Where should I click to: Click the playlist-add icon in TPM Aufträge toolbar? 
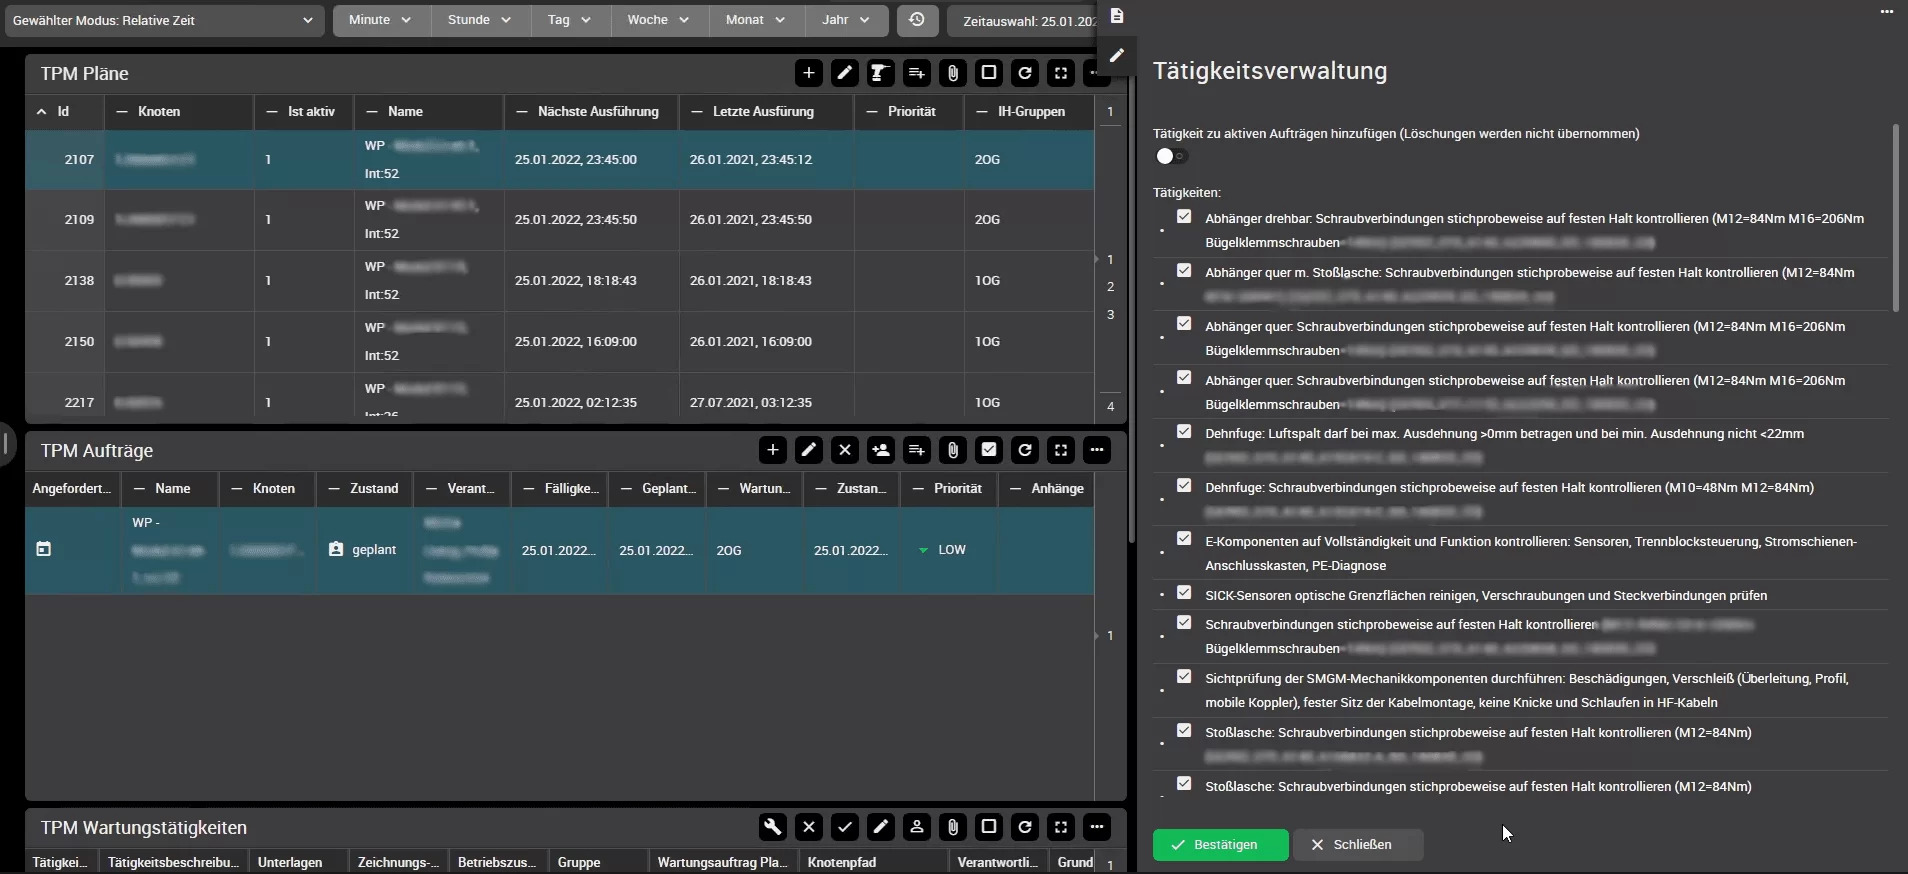coord(917,450)
